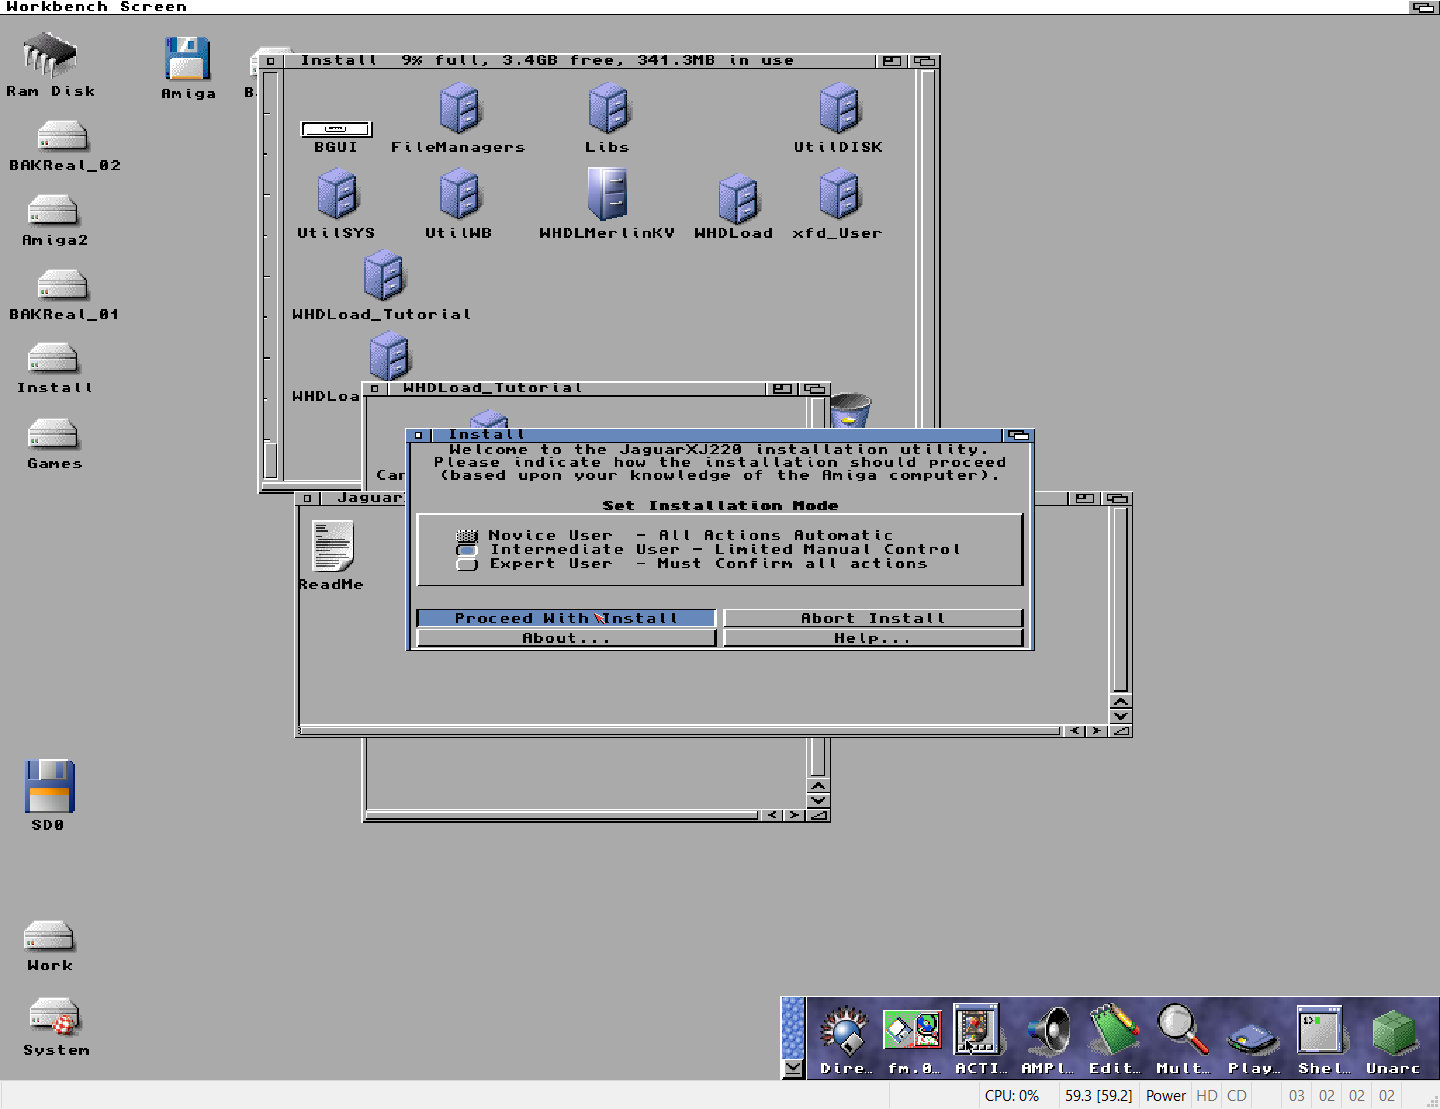The width and height of the screenshot is (1440, 1109).
Task: Select the Amiga floppy disk icon
Action: [x=188, y=58]
